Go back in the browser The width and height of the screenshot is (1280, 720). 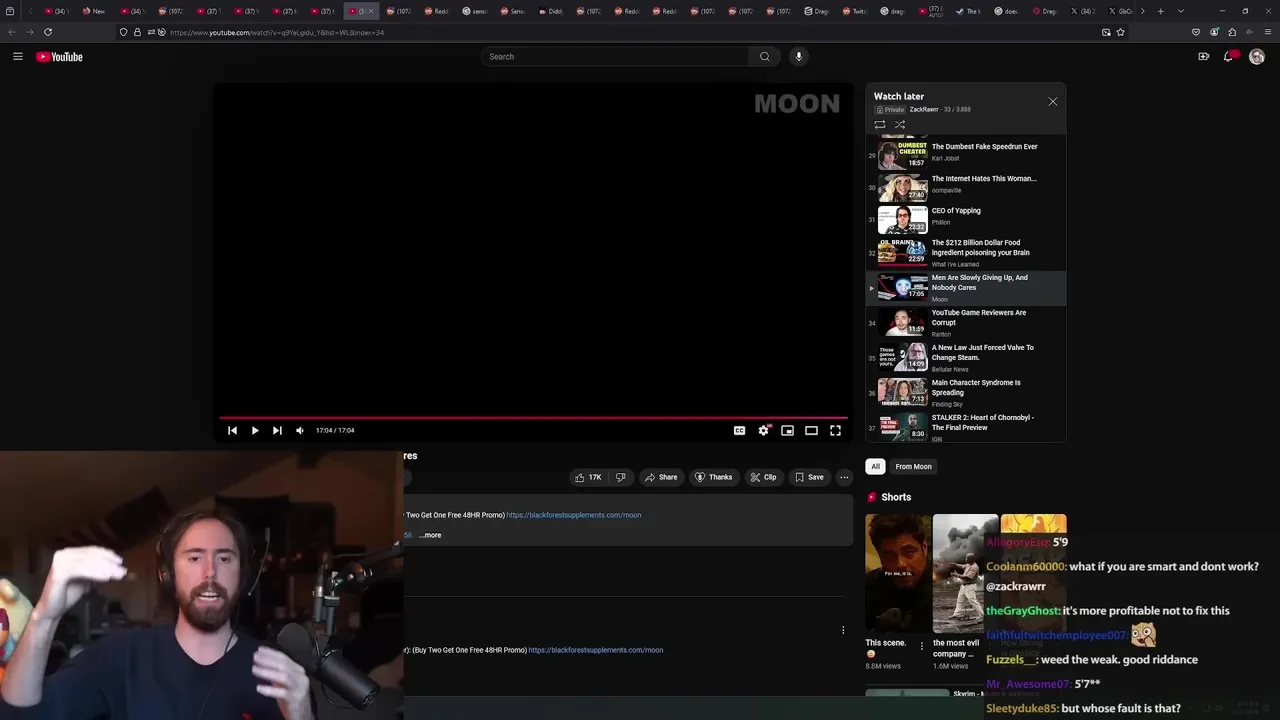pos(12,32)
